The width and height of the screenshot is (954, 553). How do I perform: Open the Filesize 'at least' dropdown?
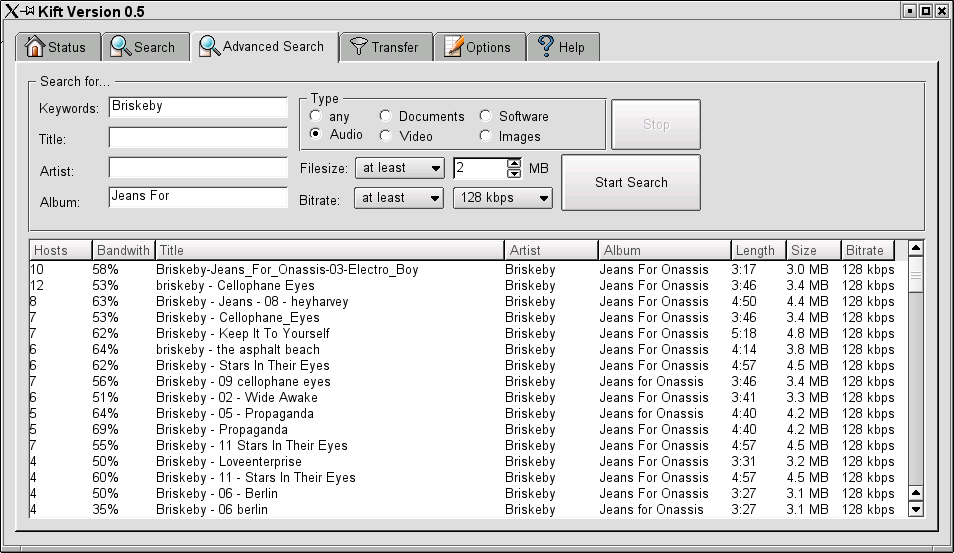[400, 168]
